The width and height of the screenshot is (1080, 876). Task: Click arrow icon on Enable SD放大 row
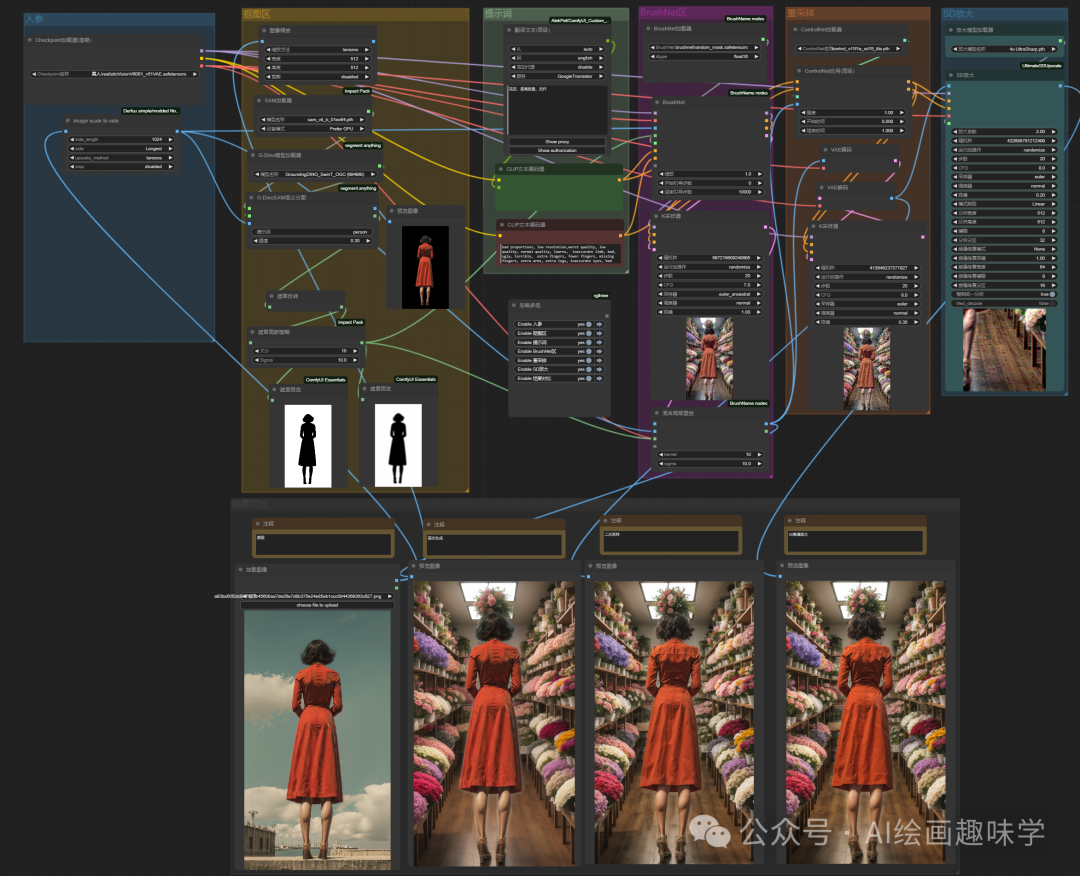point(599,369)
